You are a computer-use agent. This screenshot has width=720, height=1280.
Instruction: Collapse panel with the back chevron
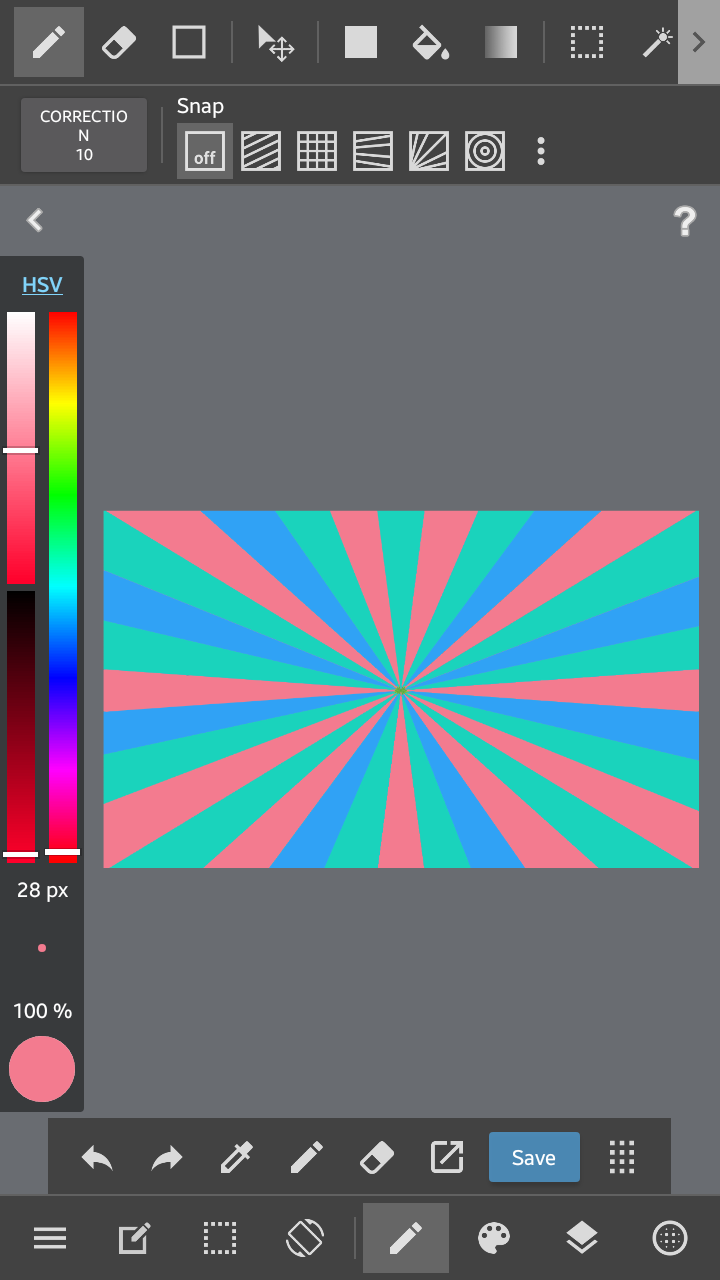point(35,220)
